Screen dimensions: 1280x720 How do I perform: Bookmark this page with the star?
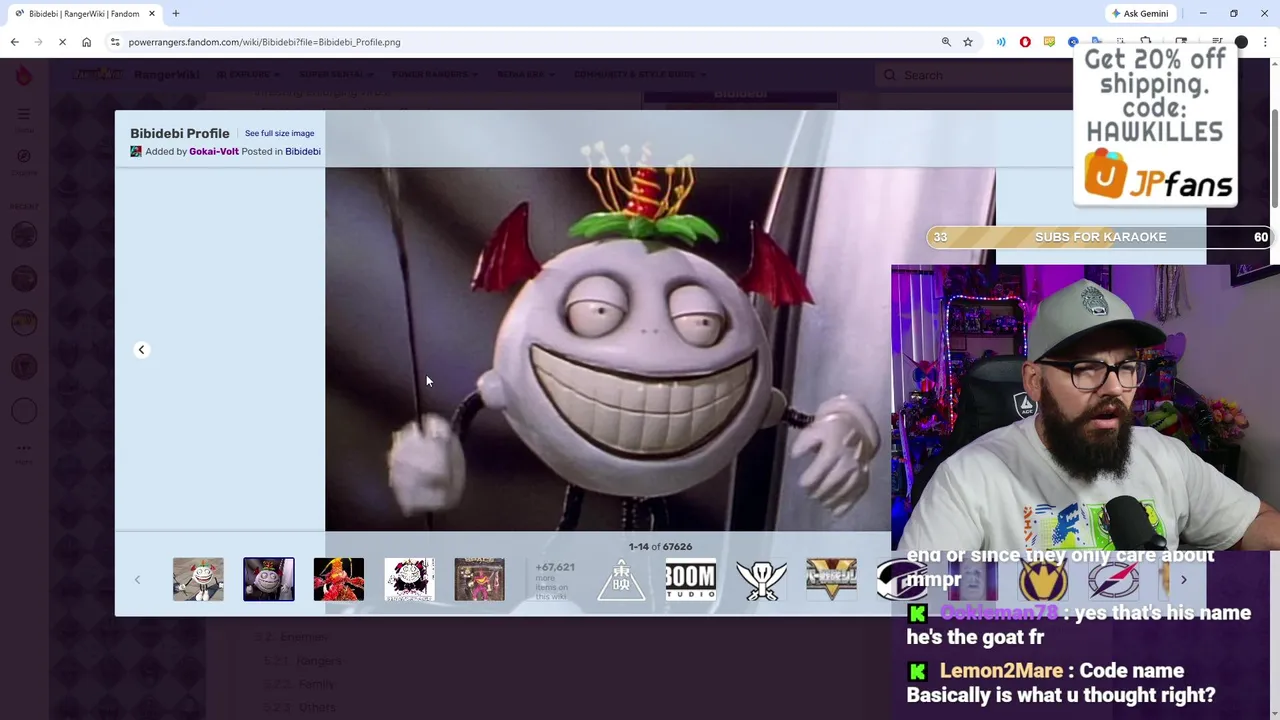pyautogui.click(x=968, y=42)
